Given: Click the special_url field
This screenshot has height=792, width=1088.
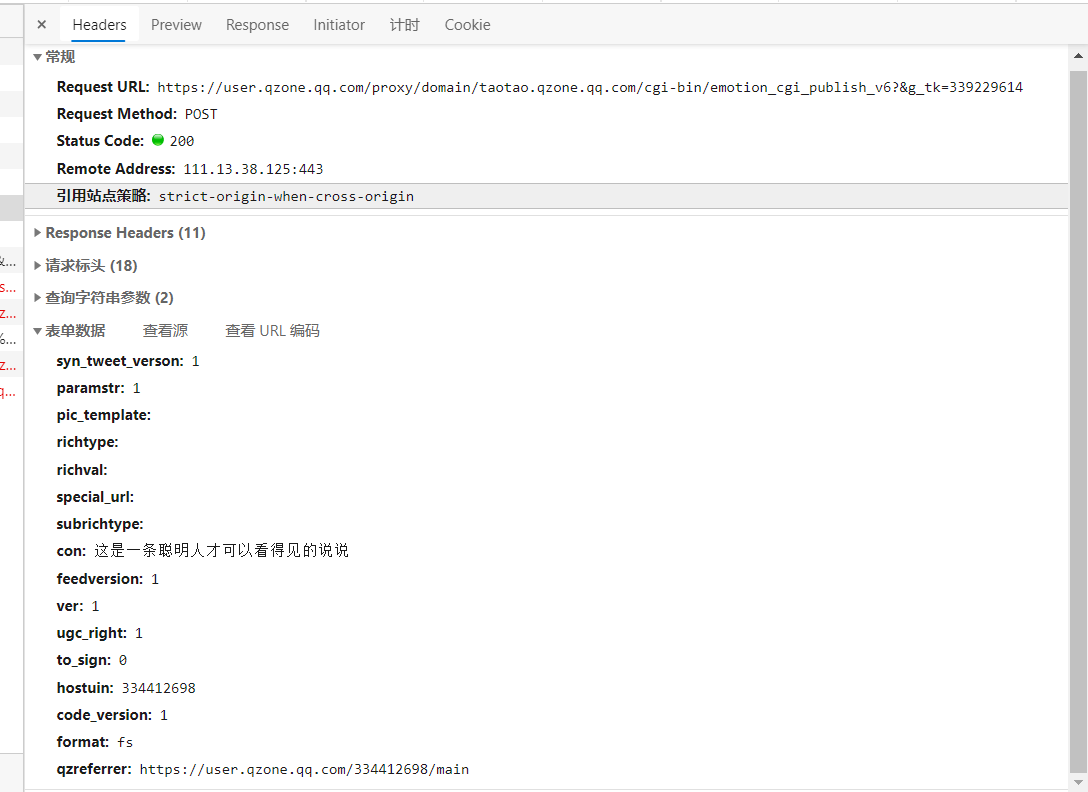Looking at the screenshot, I should coord(95,497).
